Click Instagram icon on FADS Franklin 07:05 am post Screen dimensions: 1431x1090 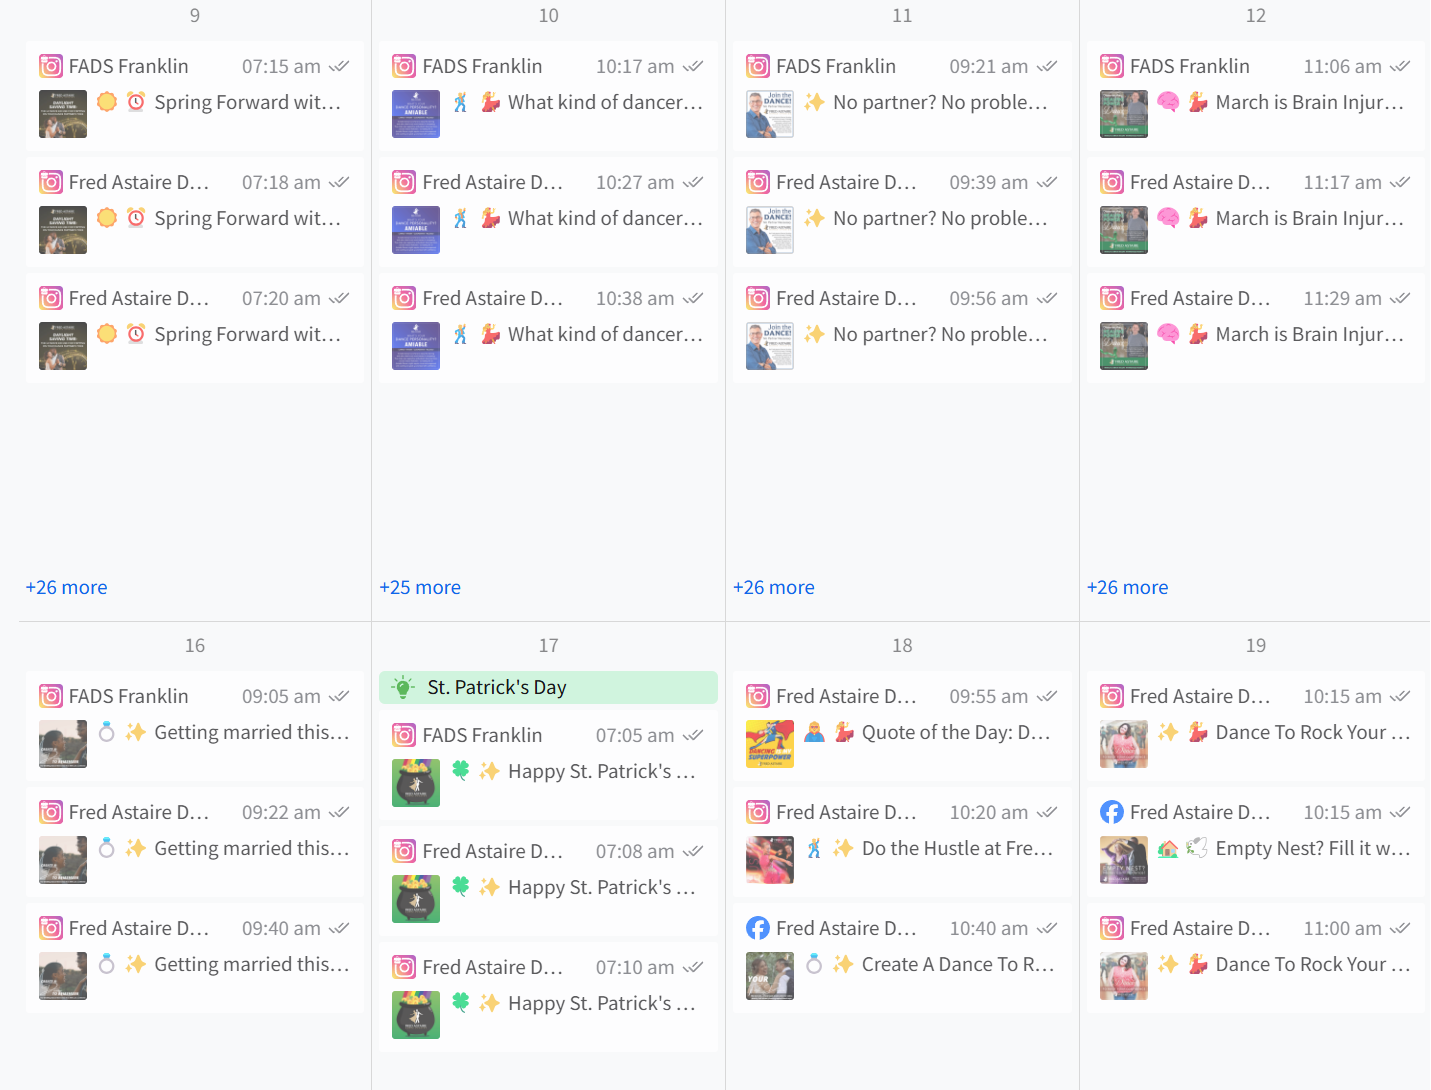404,736
